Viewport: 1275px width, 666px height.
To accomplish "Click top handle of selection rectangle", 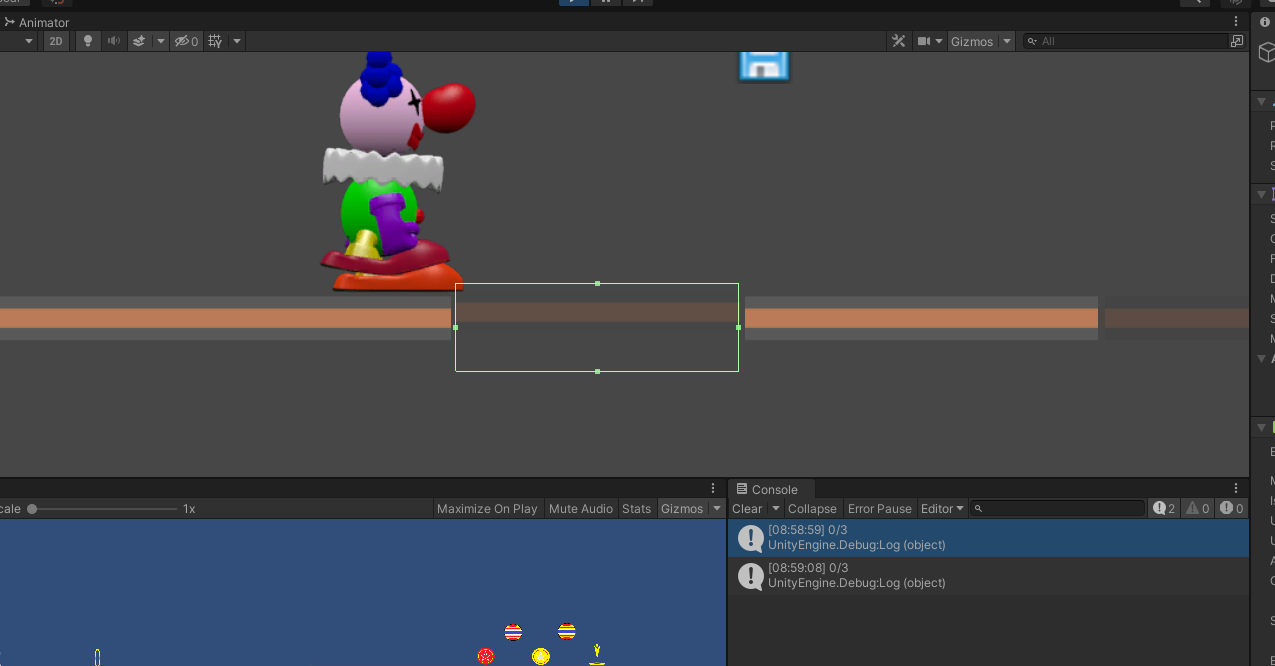I will [597, 284].
